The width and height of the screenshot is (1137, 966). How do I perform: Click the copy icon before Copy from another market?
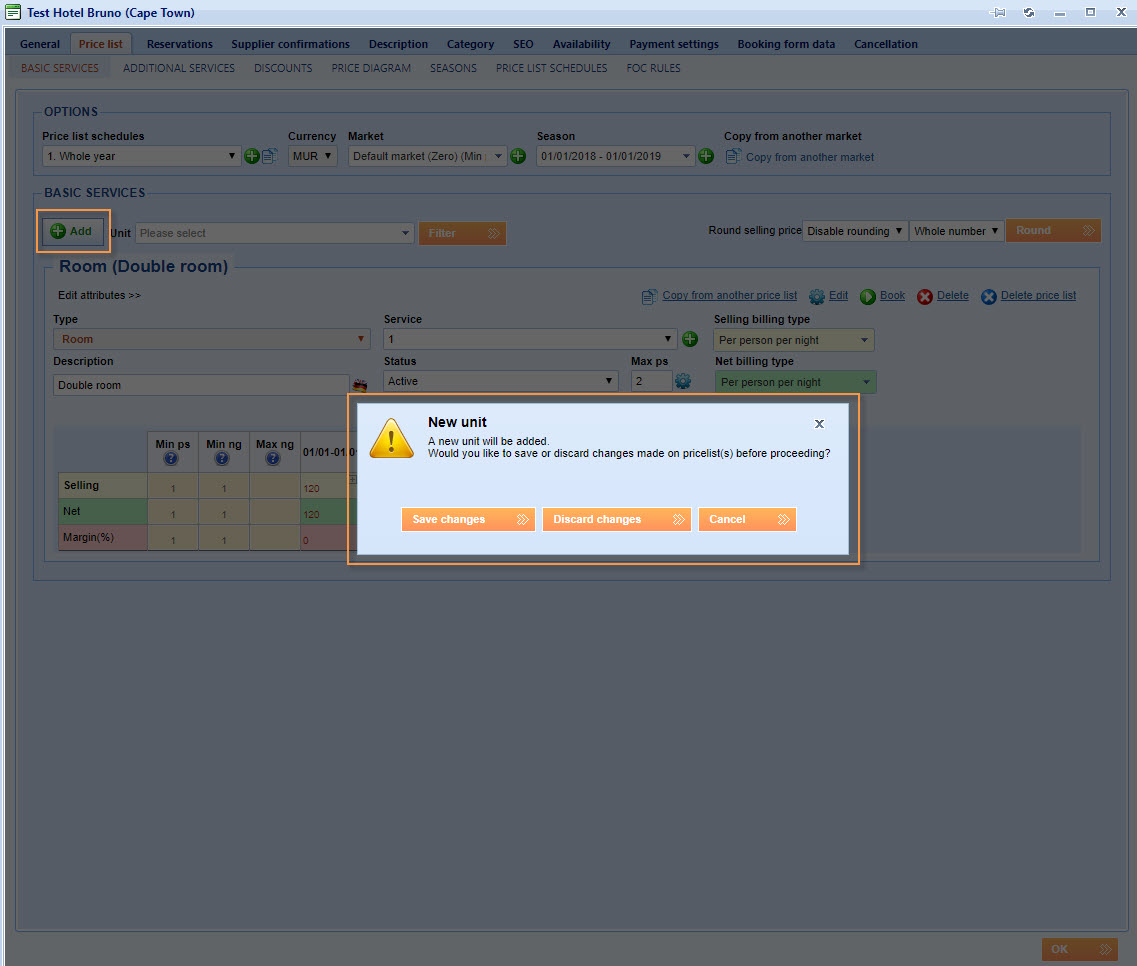tap(733, 157)
